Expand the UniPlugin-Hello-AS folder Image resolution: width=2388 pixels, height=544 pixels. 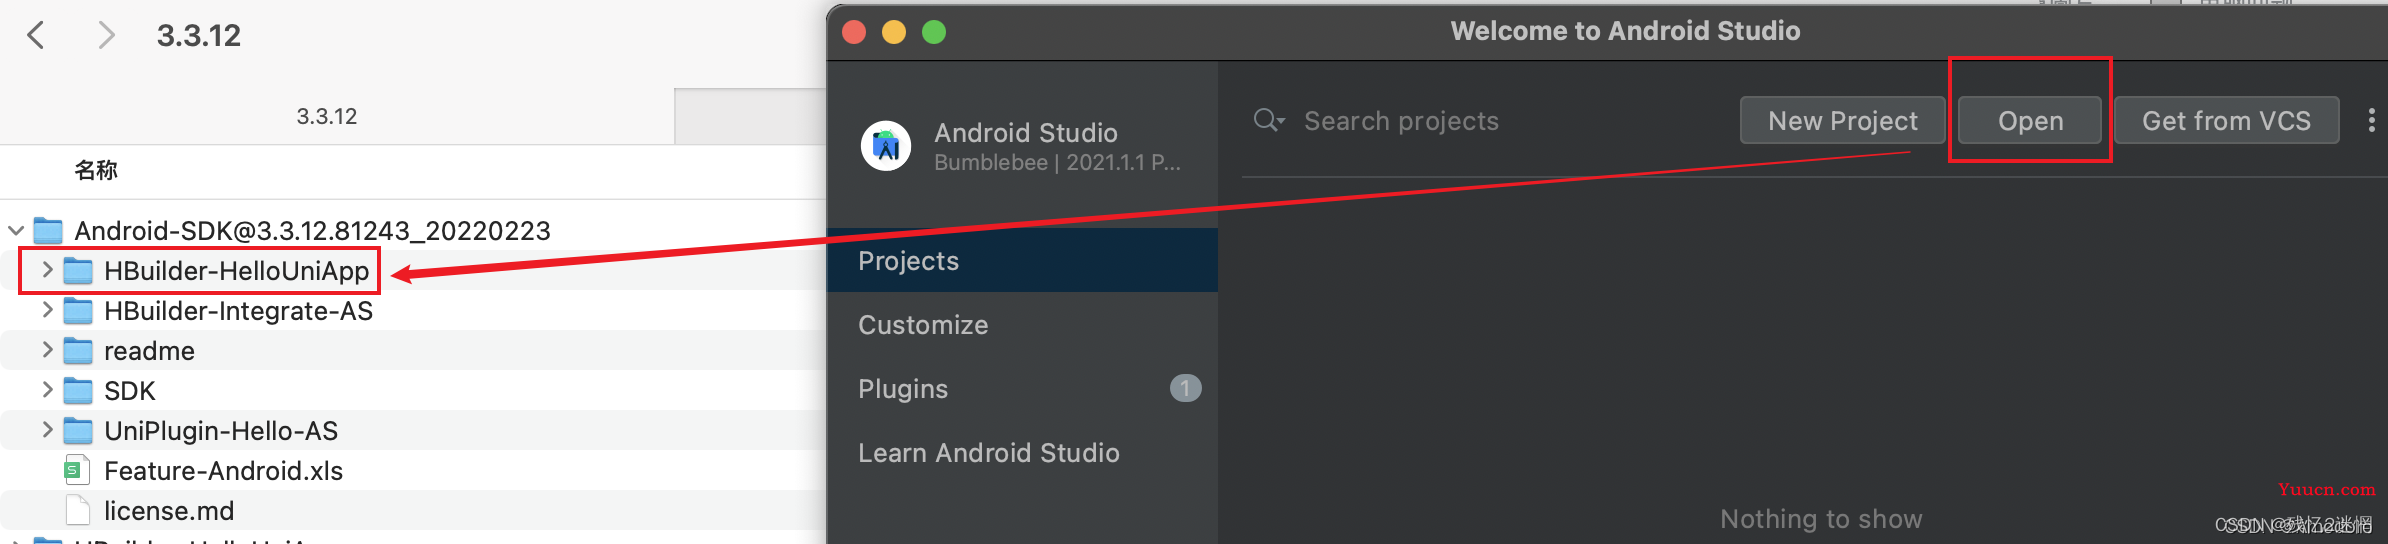pyautogui.click(x=47, y=430)
